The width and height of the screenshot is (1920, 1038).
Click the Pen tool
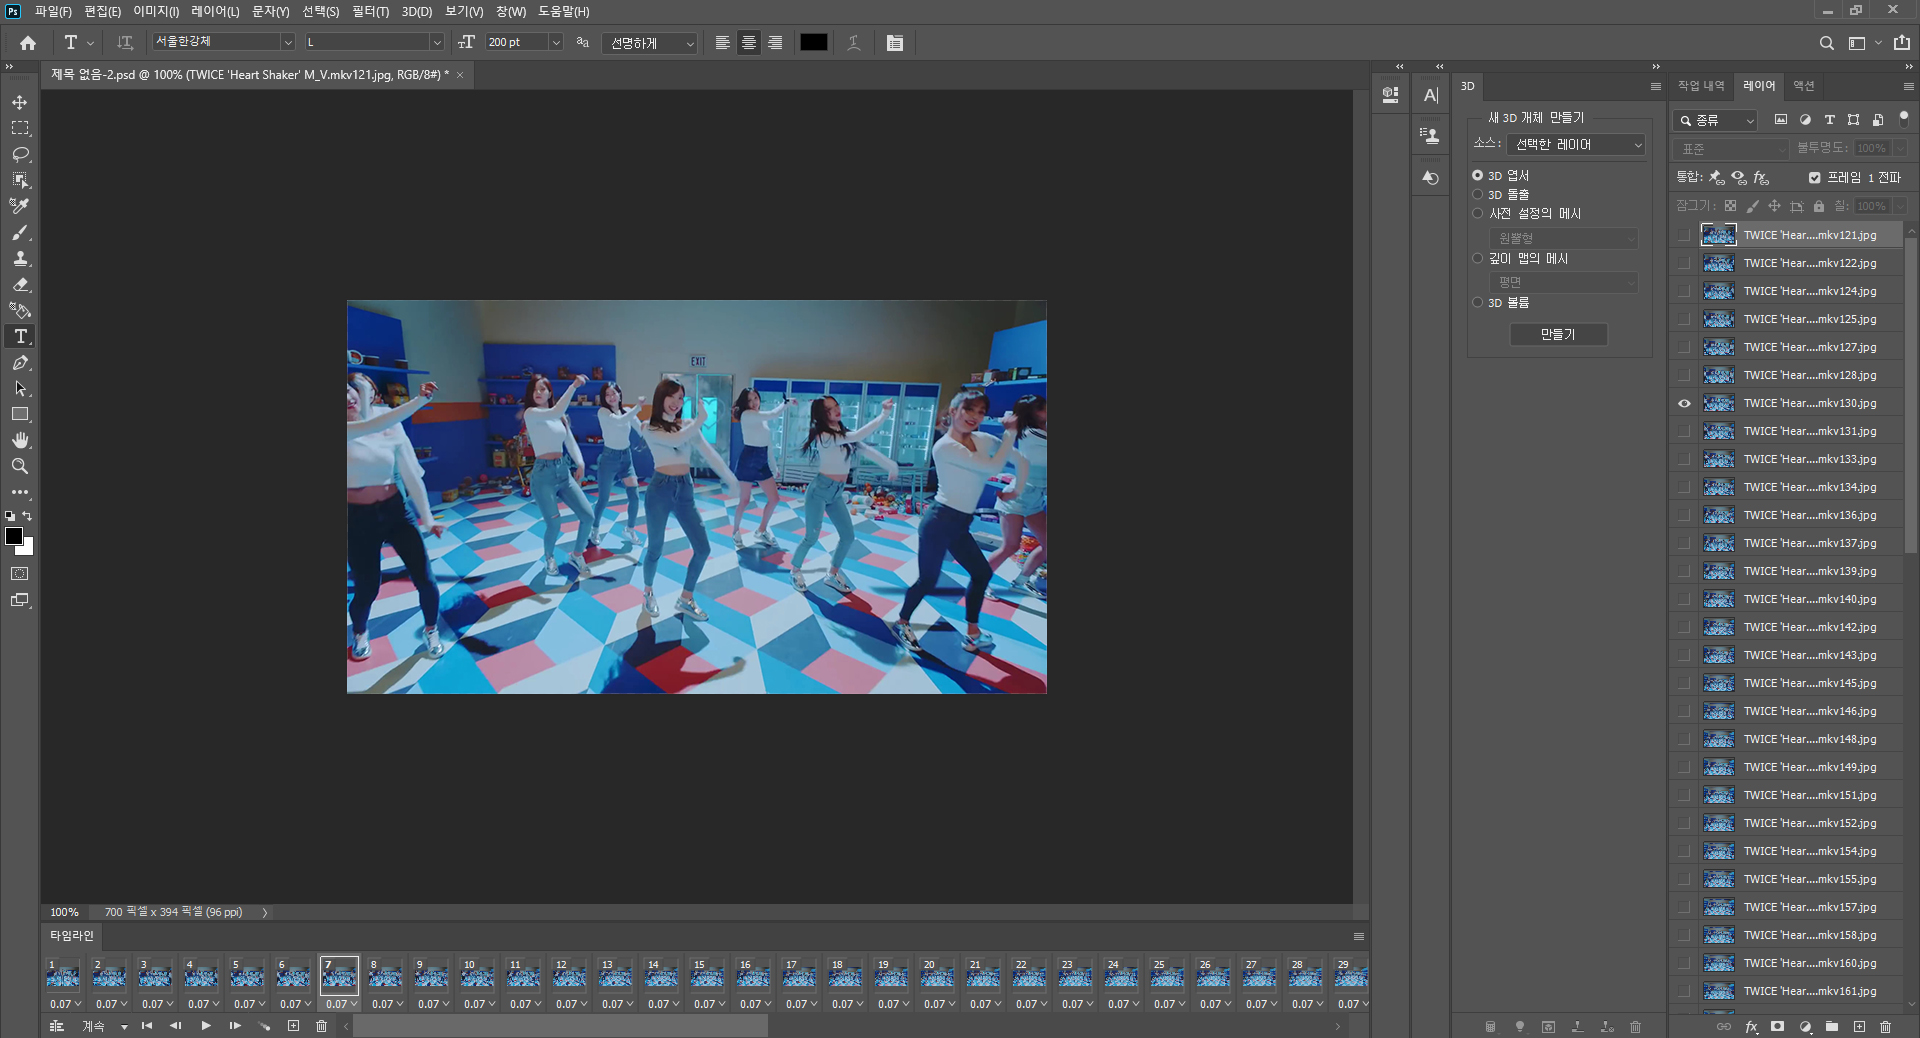20,362
